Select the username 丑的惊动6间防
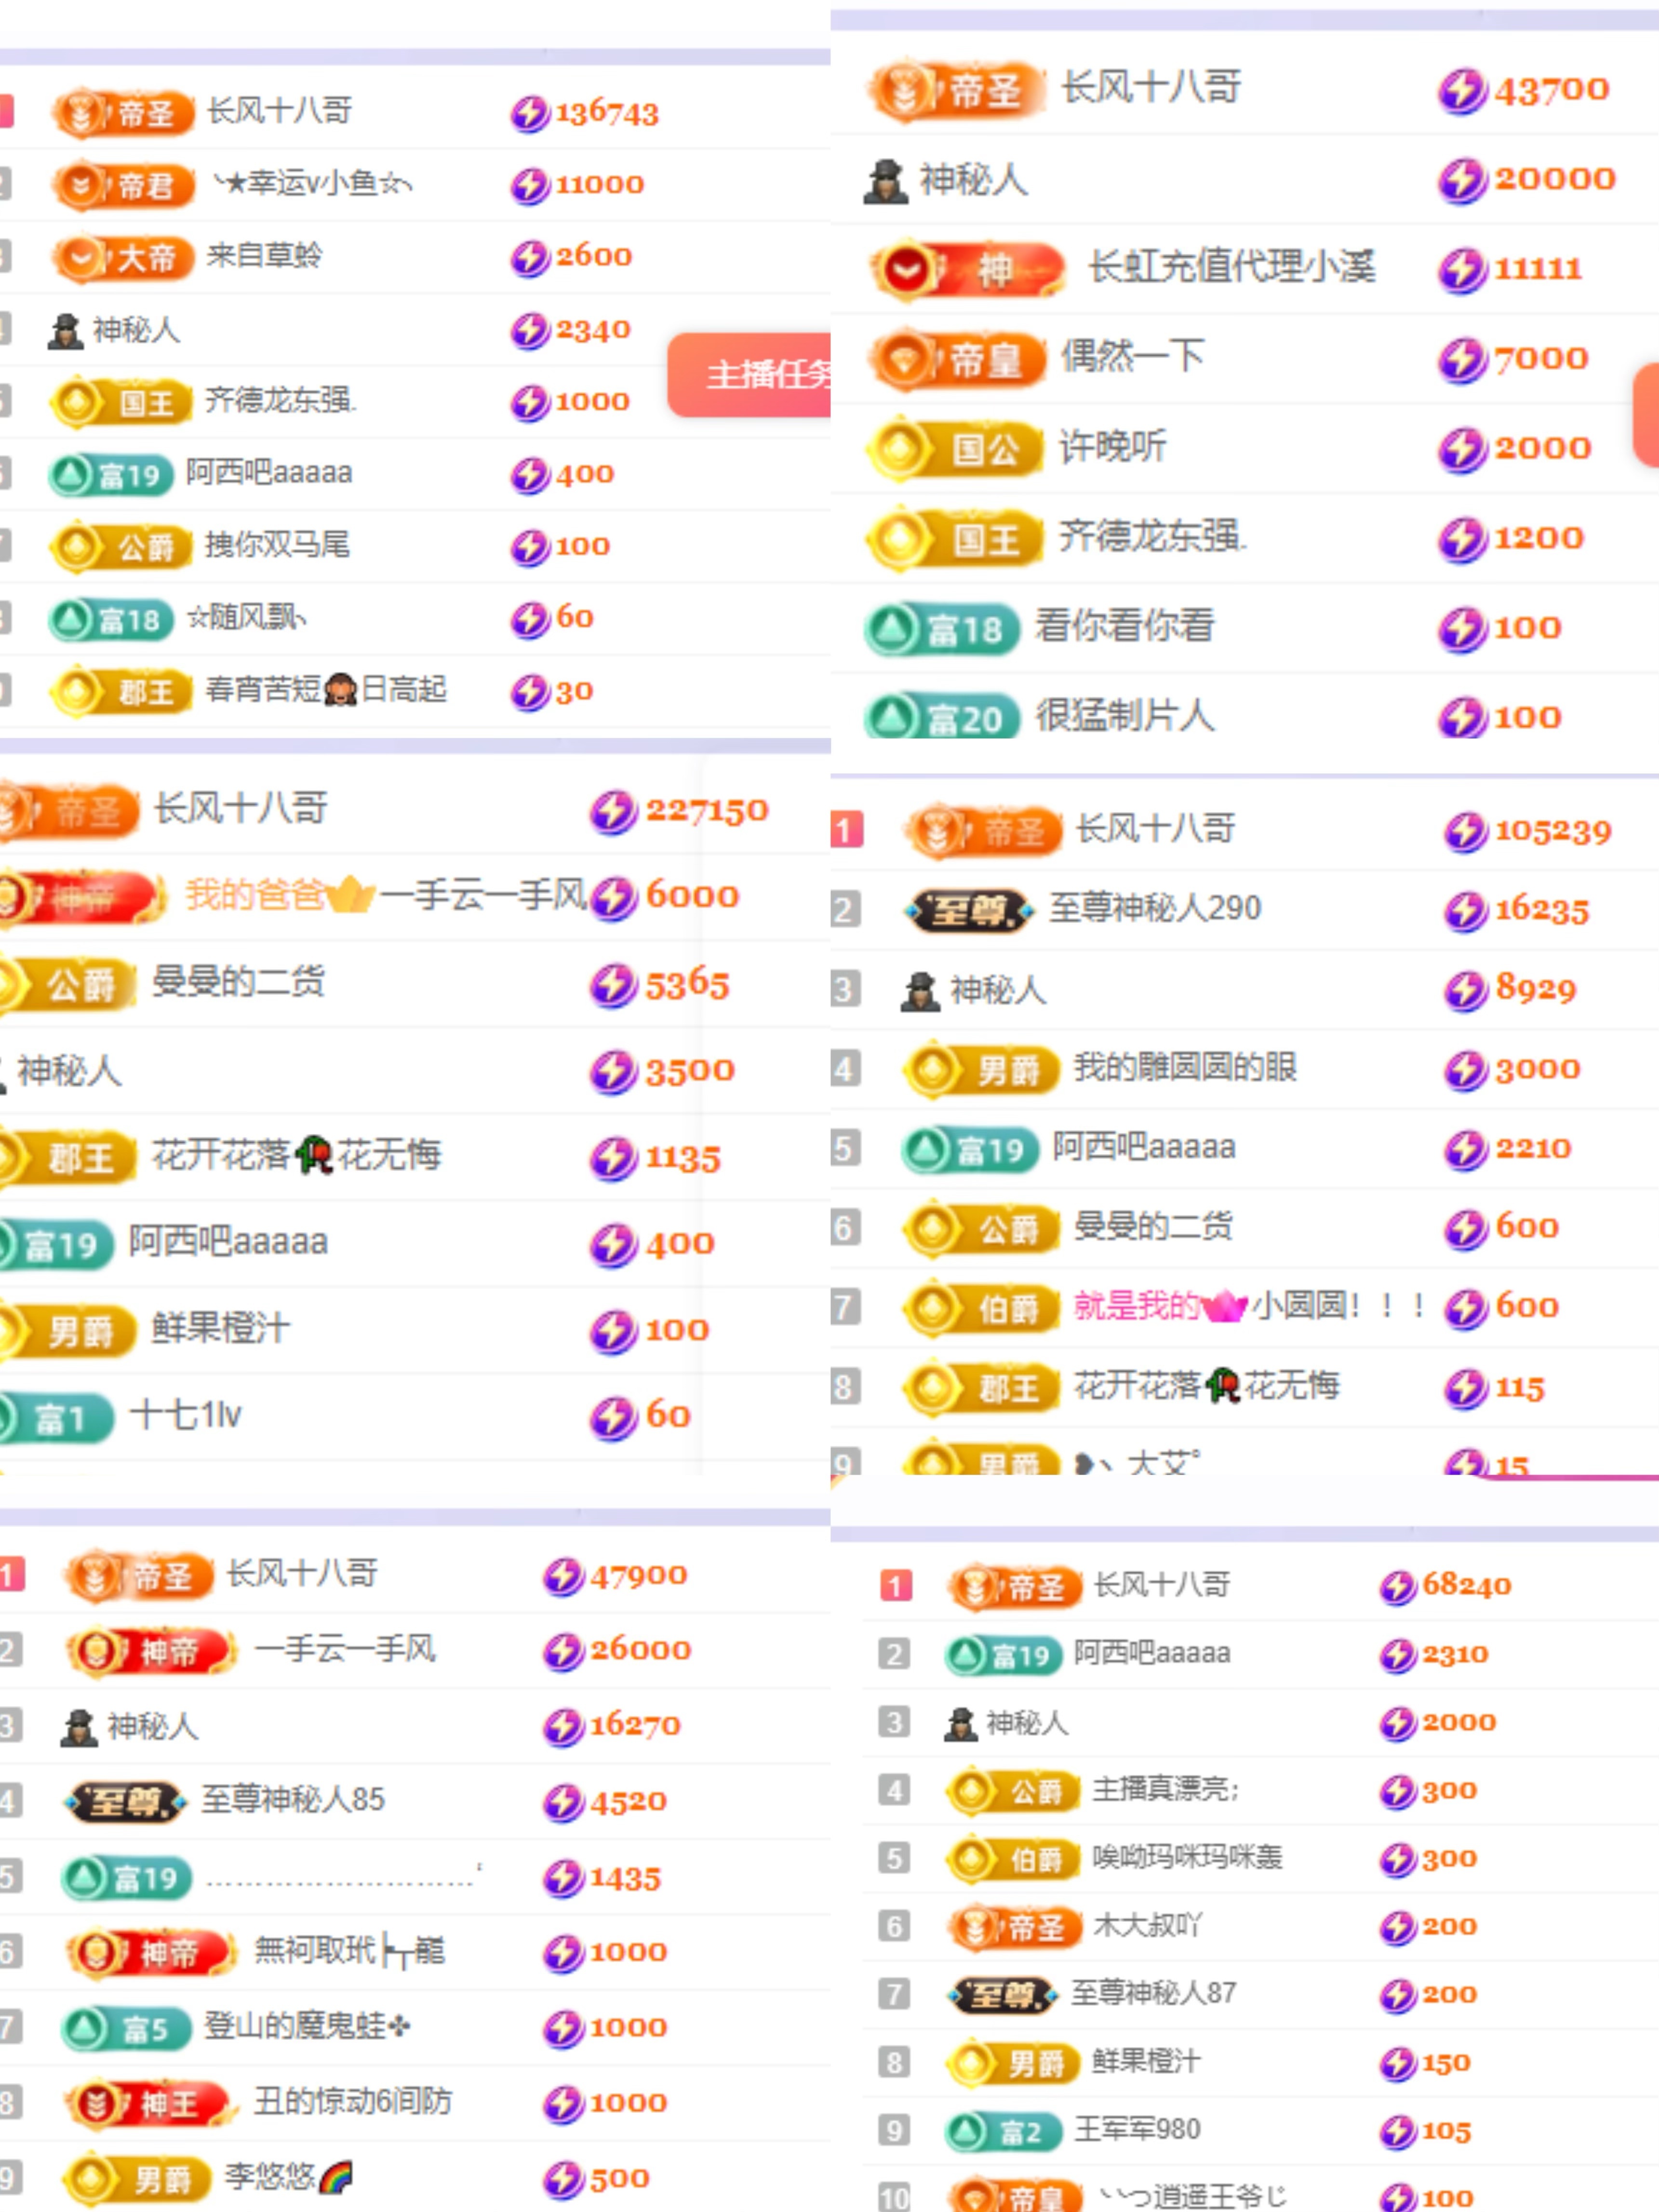The height and width of the screenshot is (2212, 1659). (352, 2102)
